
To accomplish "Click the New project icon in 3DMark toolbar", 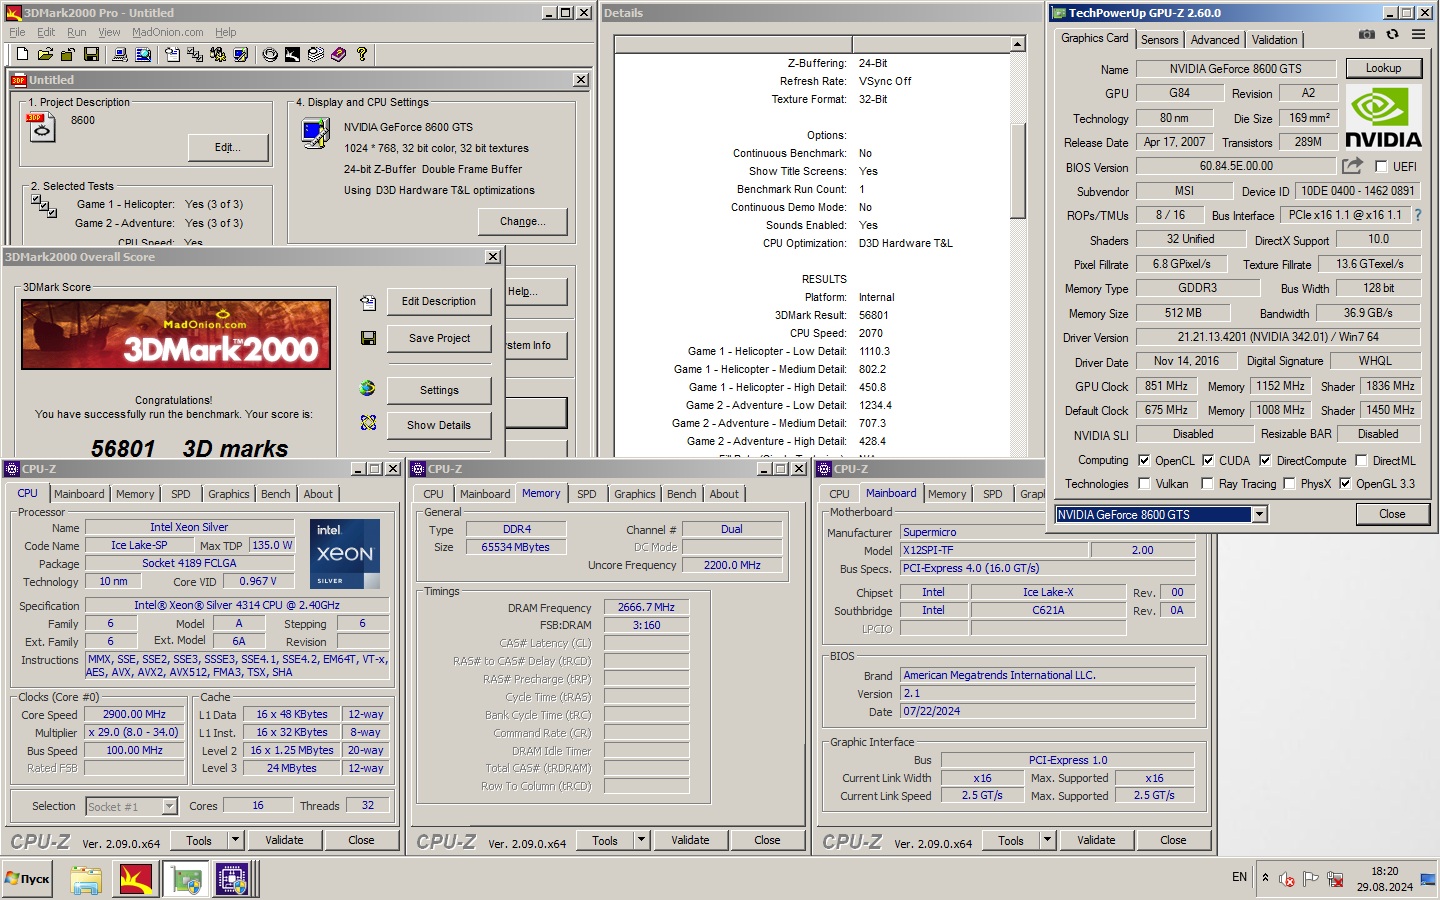I will (23, 54).
